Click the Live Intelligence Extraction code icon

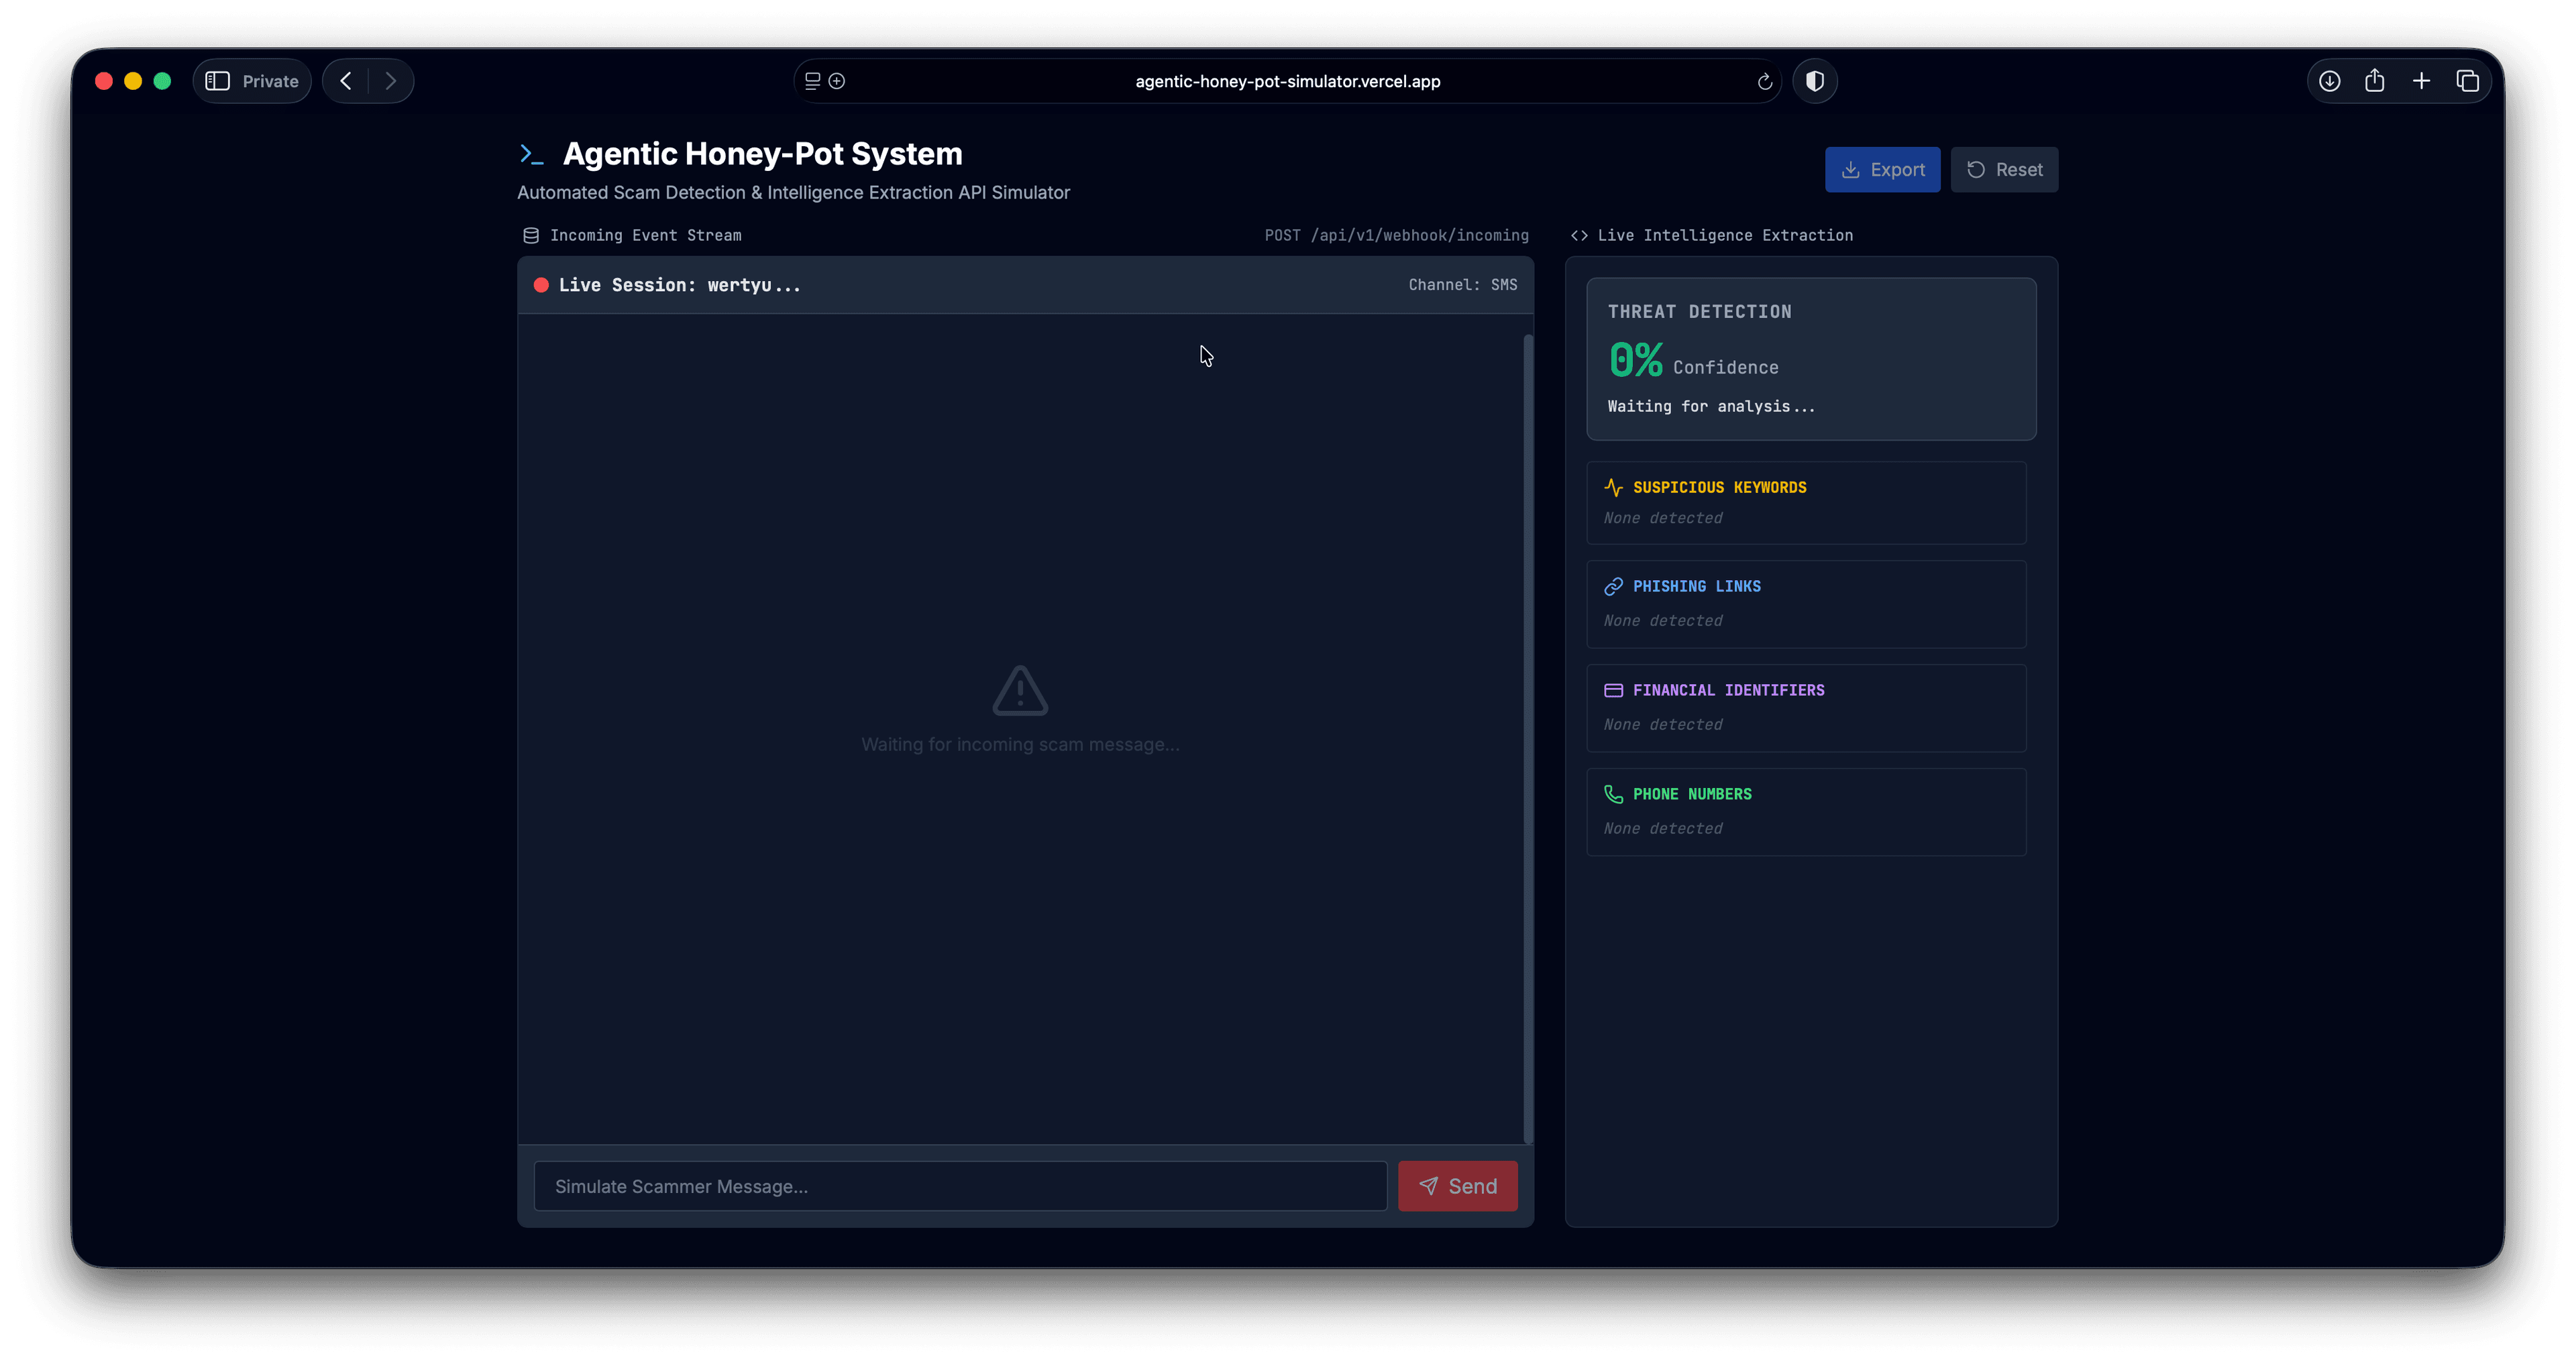tap(1579, 235)
